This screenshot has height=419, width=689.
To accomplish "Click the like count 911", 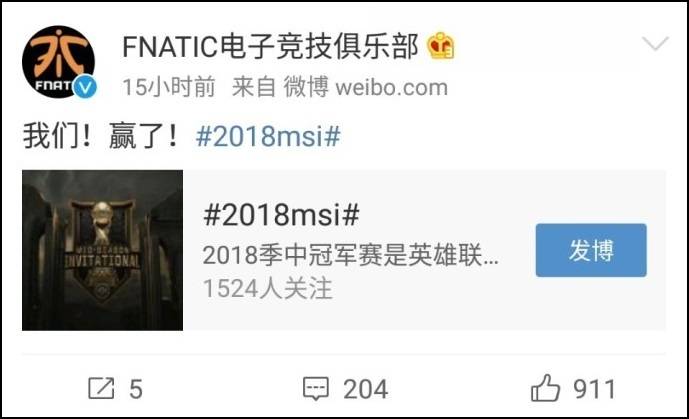I will pyautogui.click(x=595, y=389).
